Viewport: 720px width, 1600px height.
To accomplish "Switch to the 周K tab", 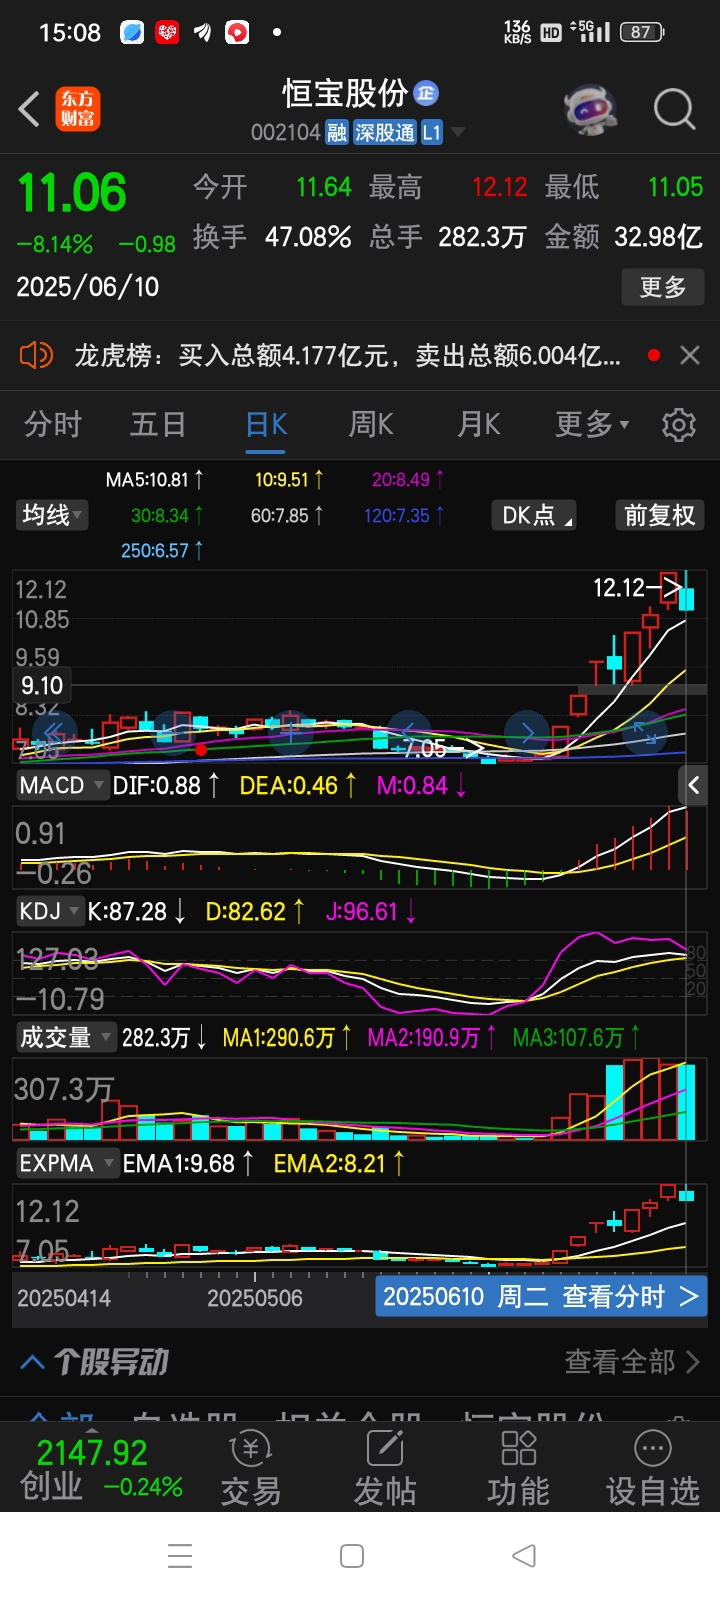I will point(370,424).
